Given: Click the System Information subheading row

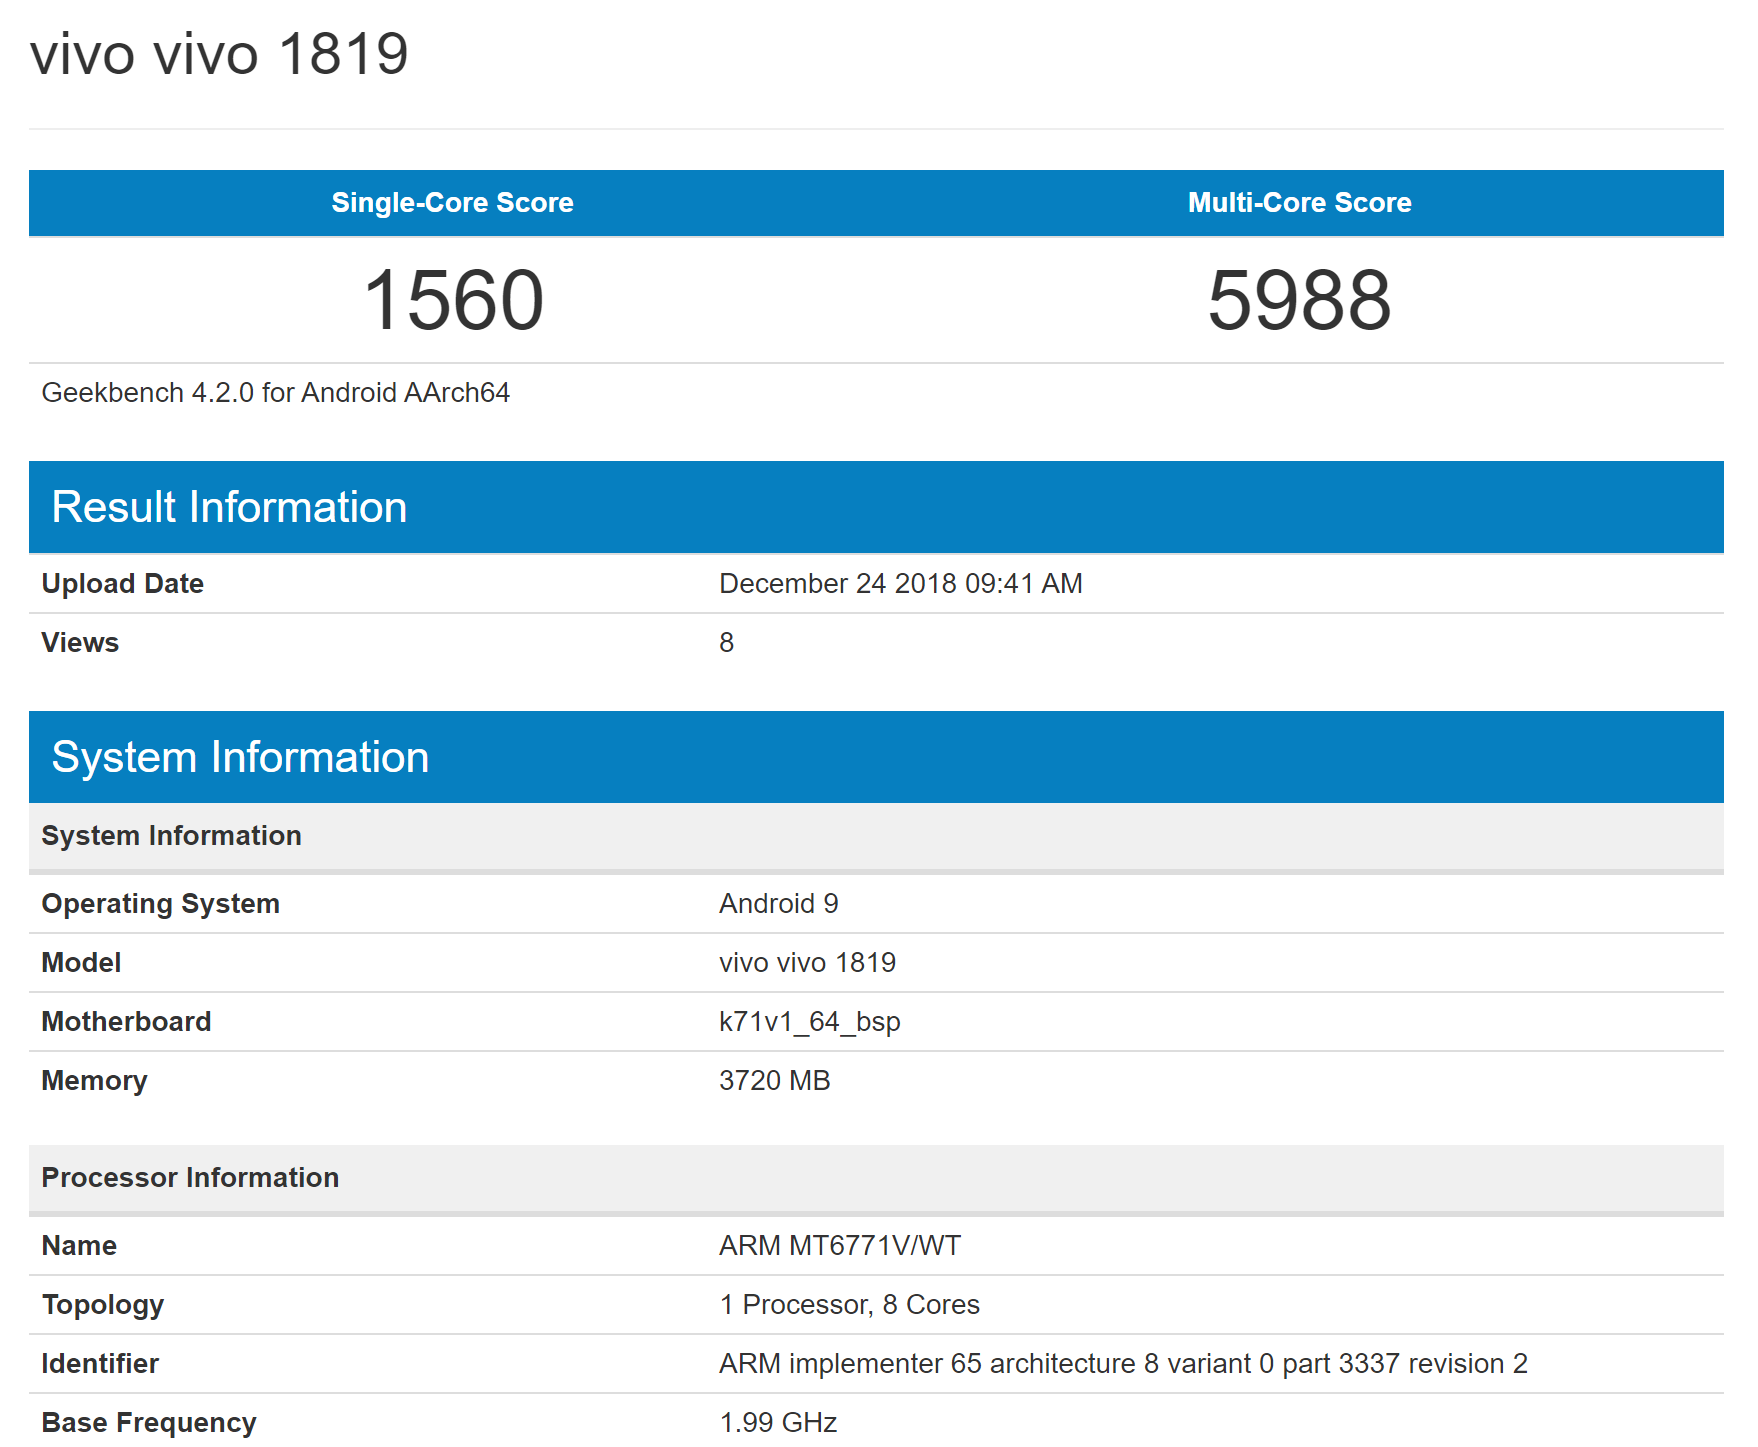Looking at the screenshot, I should click(170, 835).
